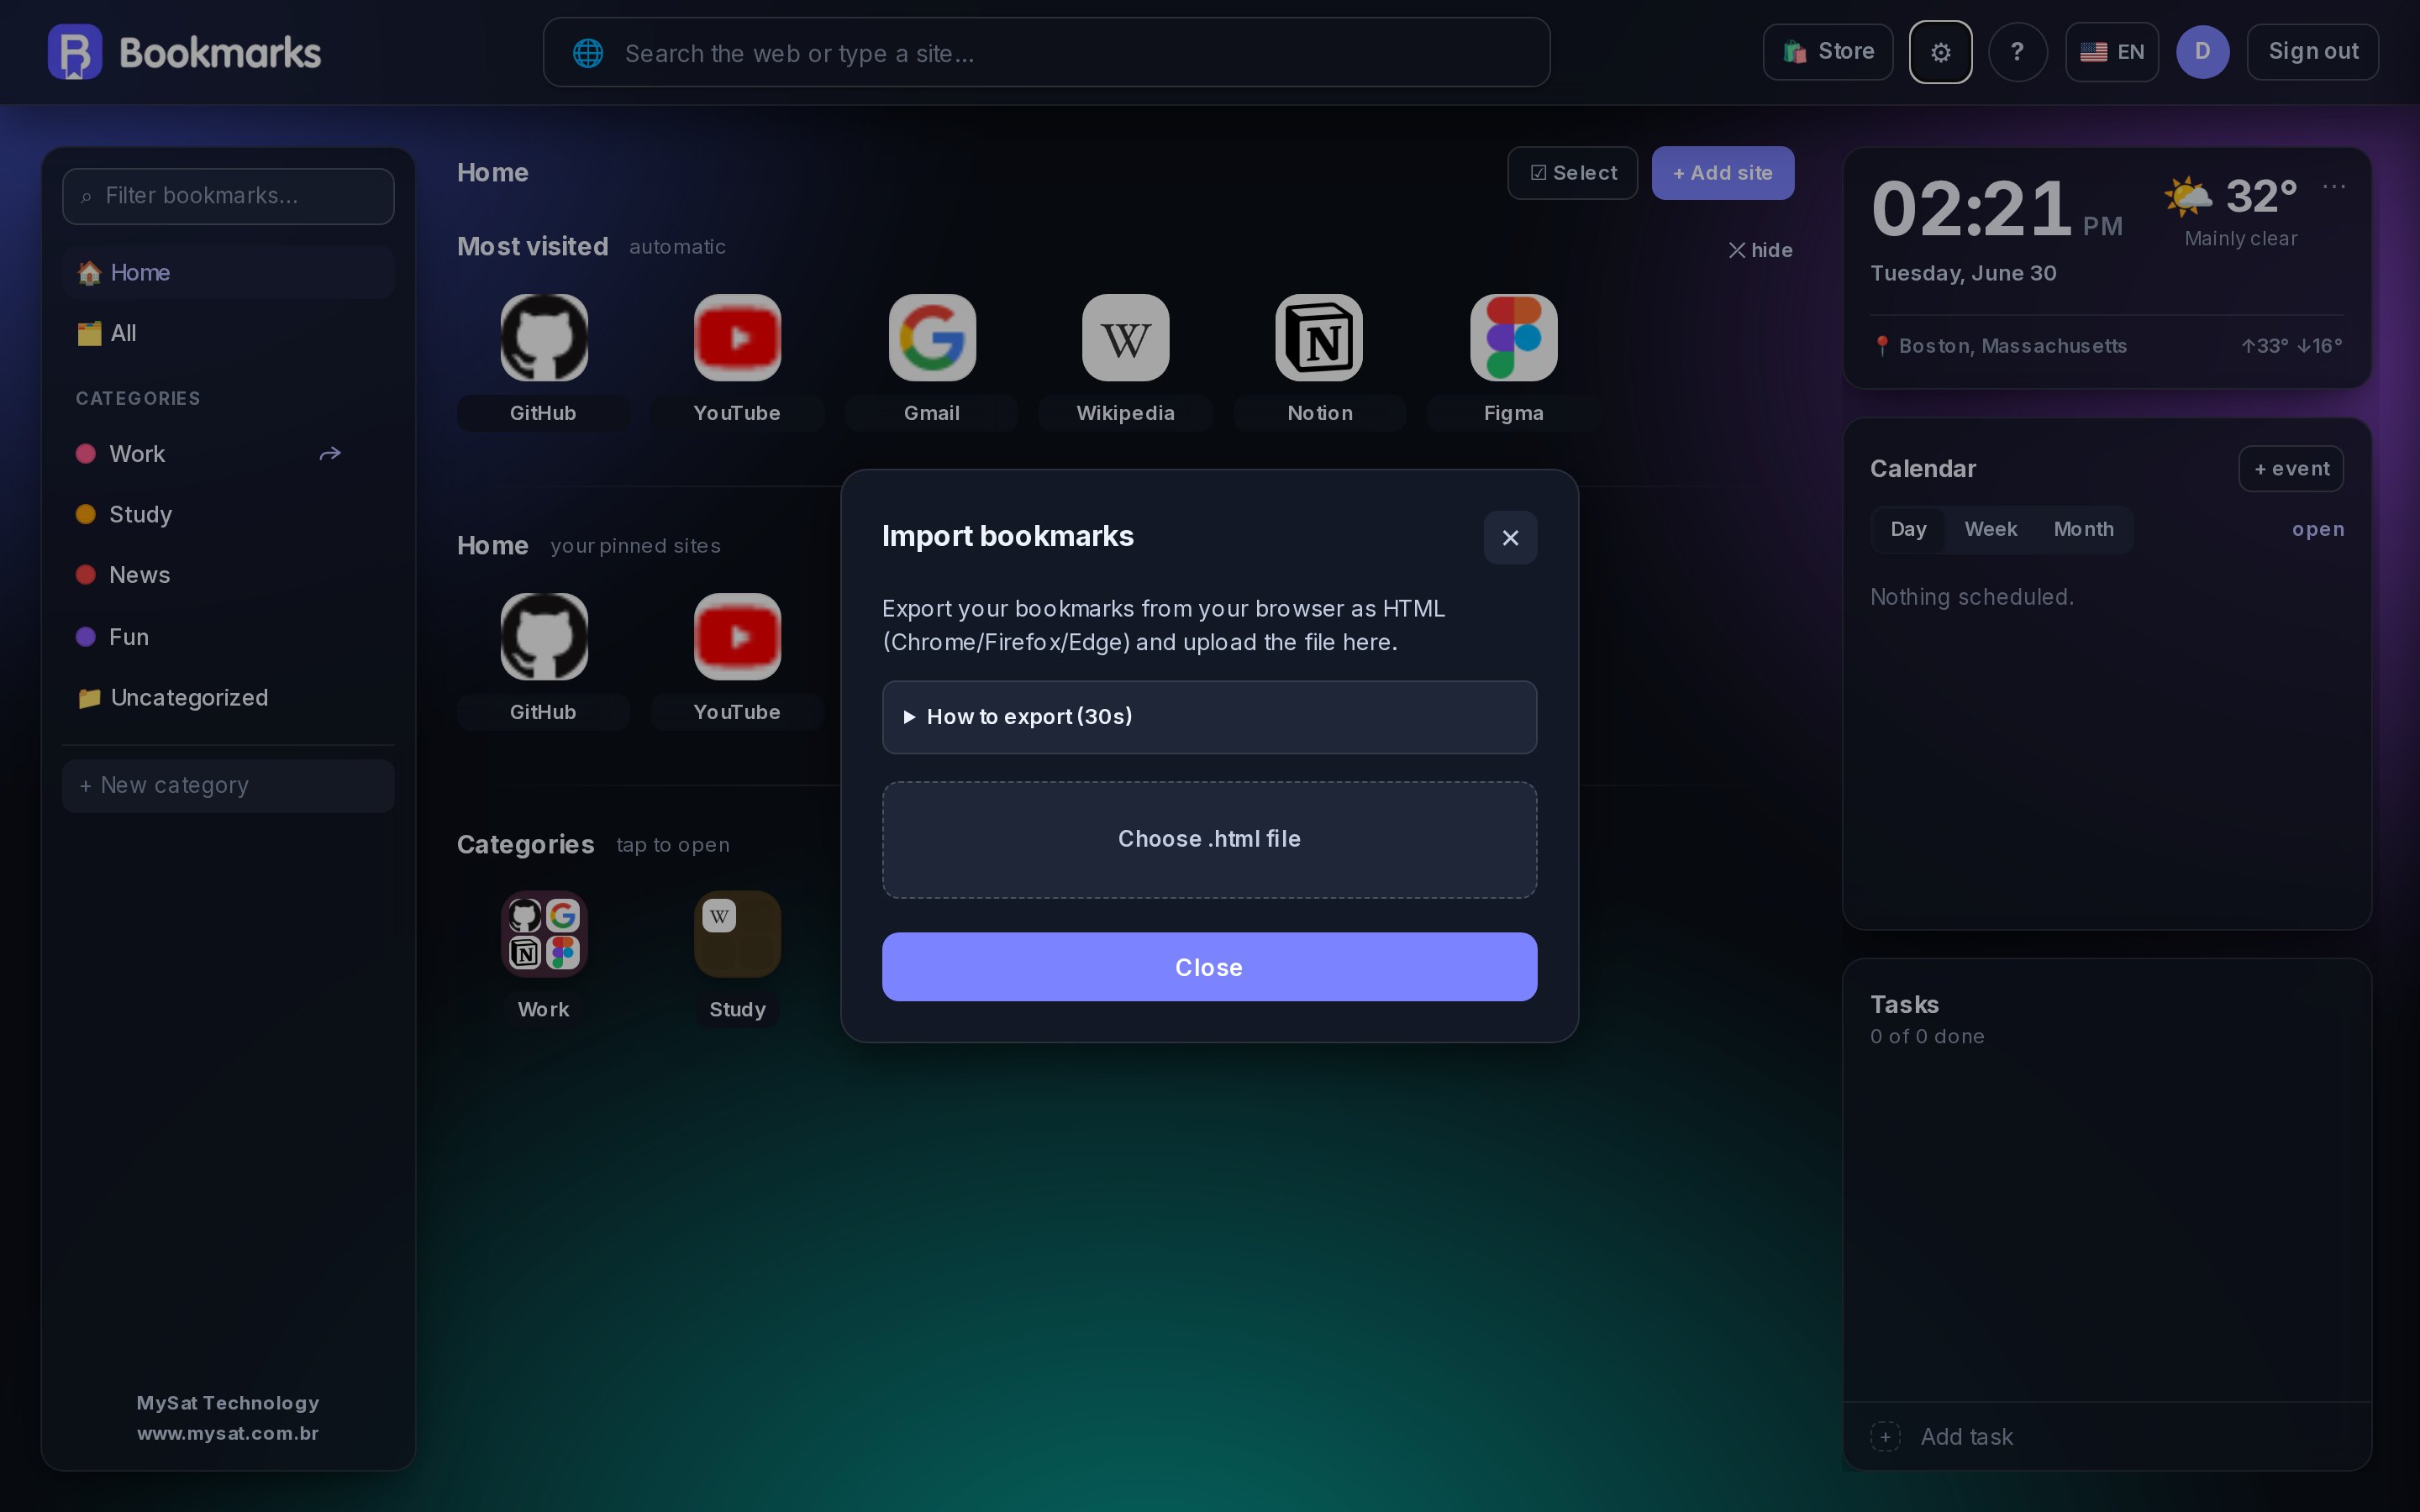2420x1512 pixels.
Task: Open the Wikipedia shortcut icon
Action: (1125, 337)
